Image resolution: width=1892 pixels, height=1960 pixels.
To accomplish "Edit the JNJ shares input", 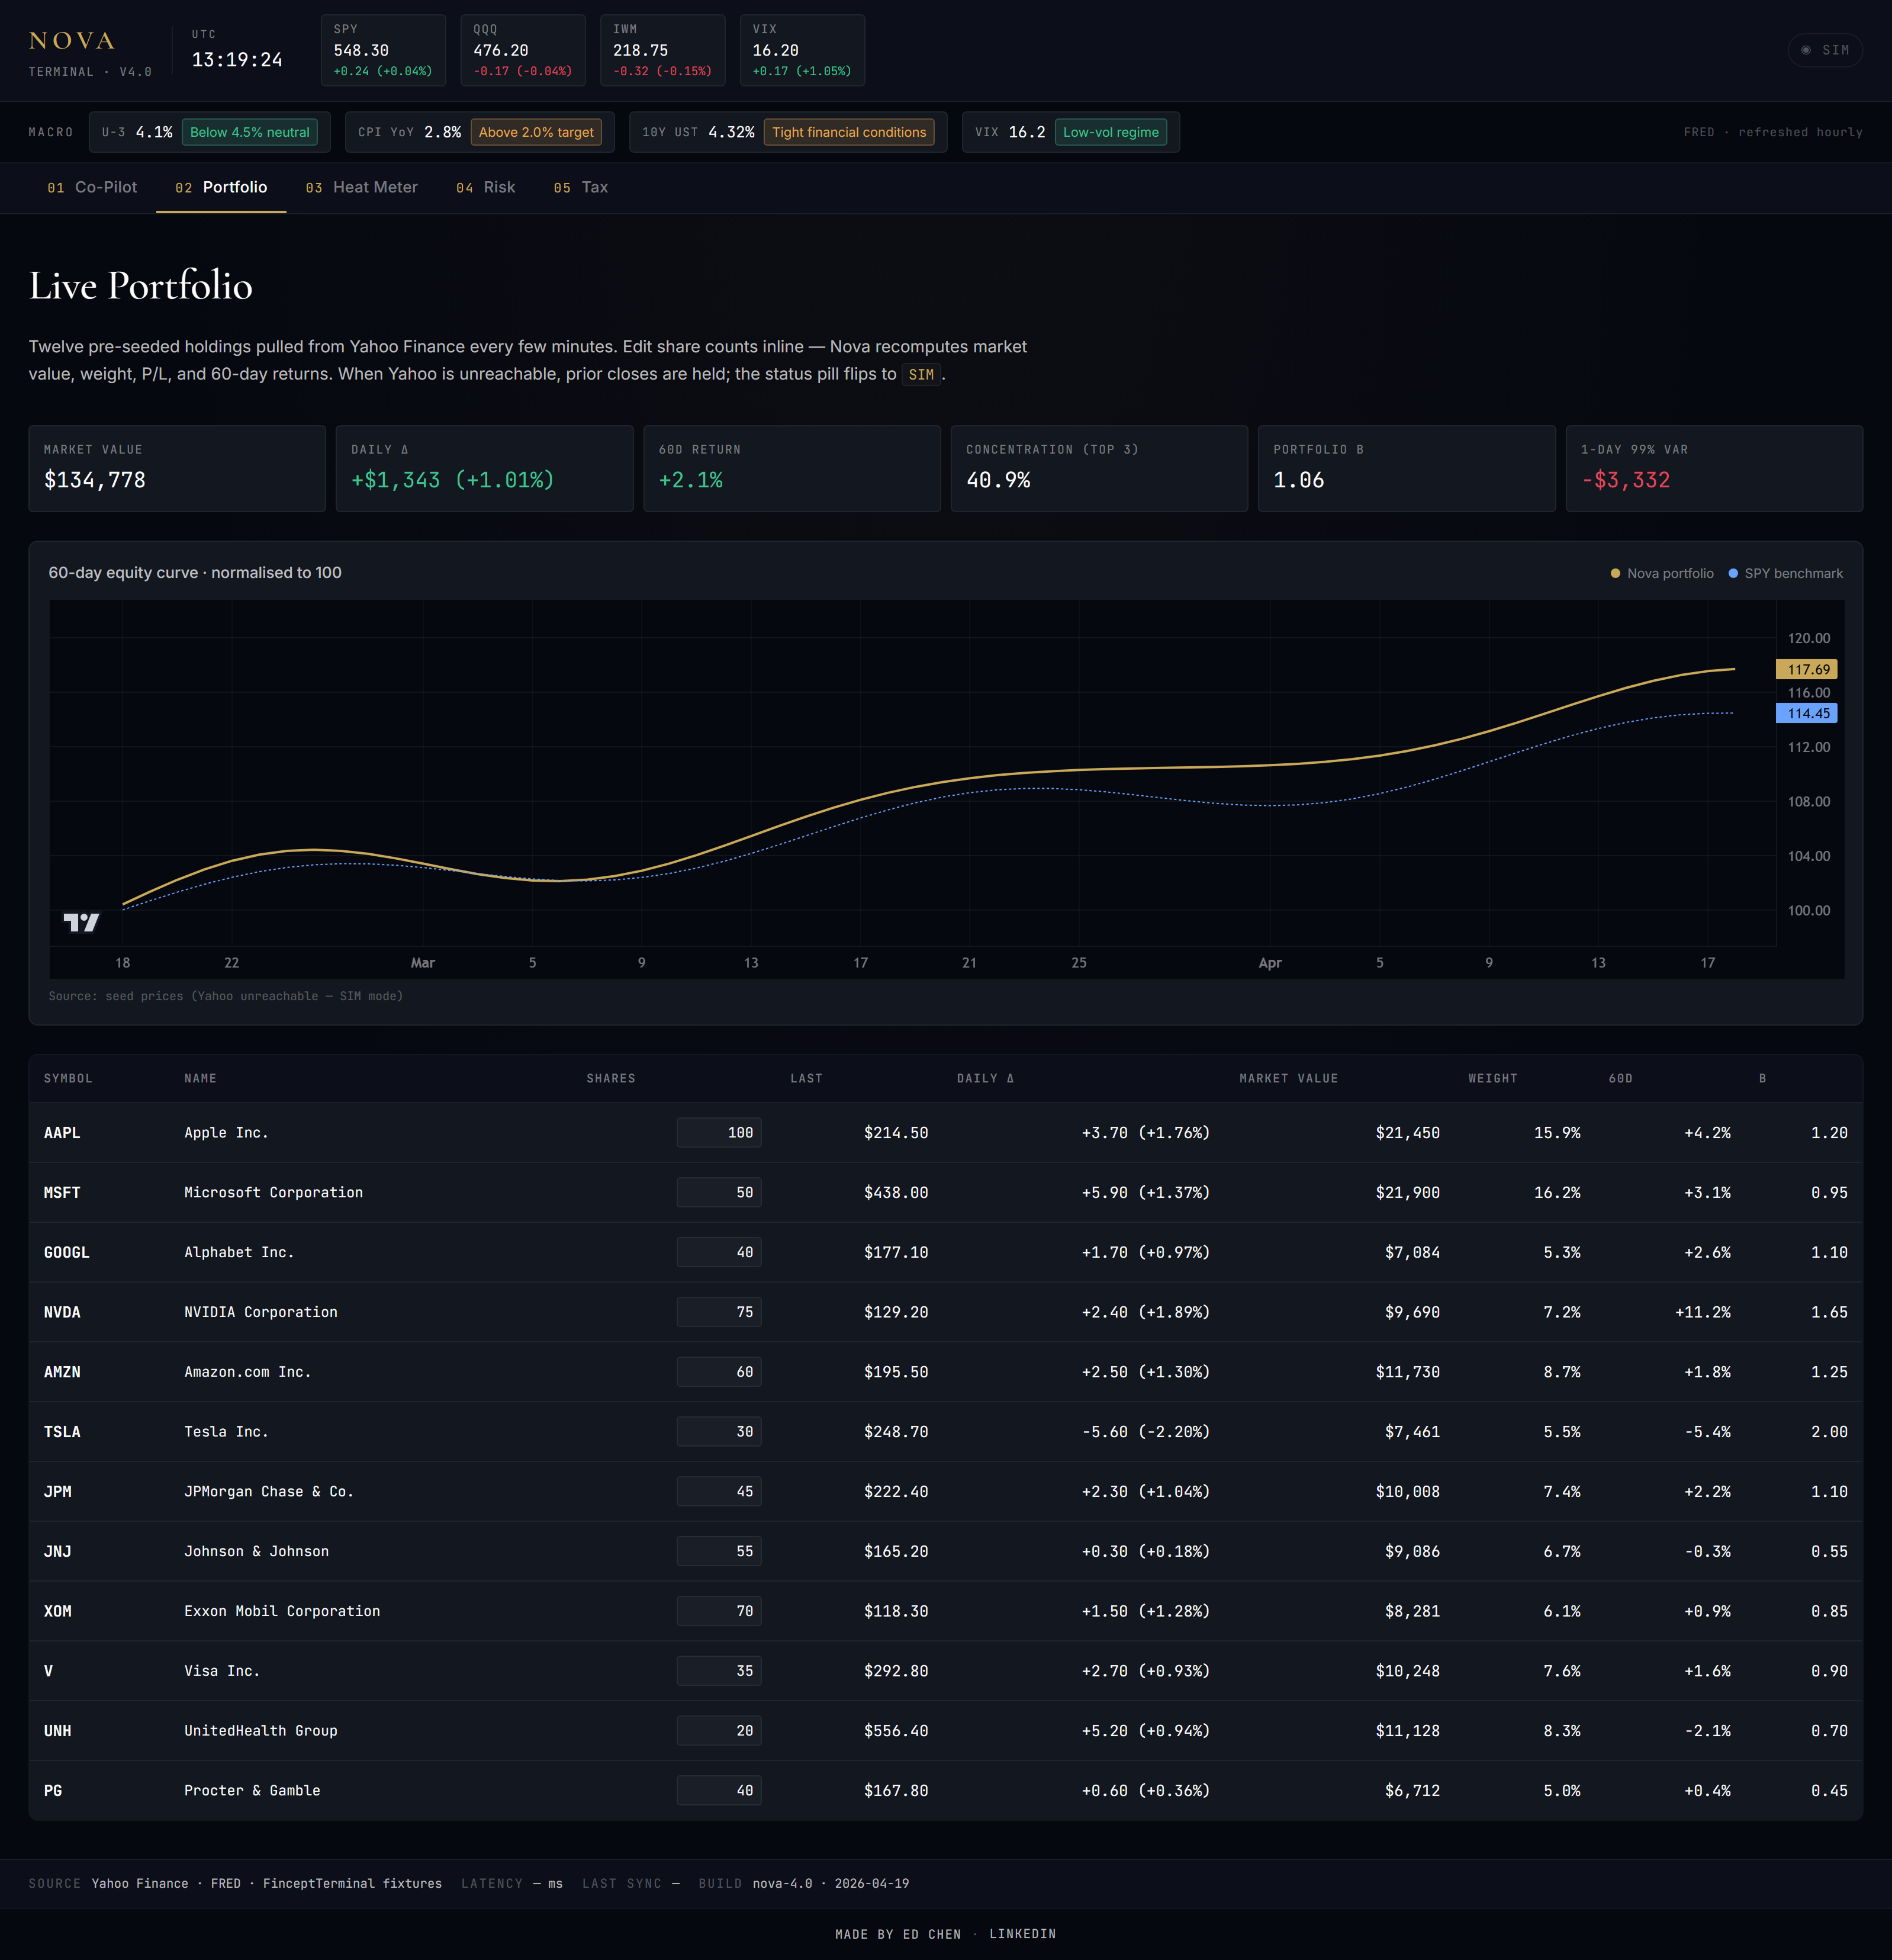I will click(x=719, y=1551).
